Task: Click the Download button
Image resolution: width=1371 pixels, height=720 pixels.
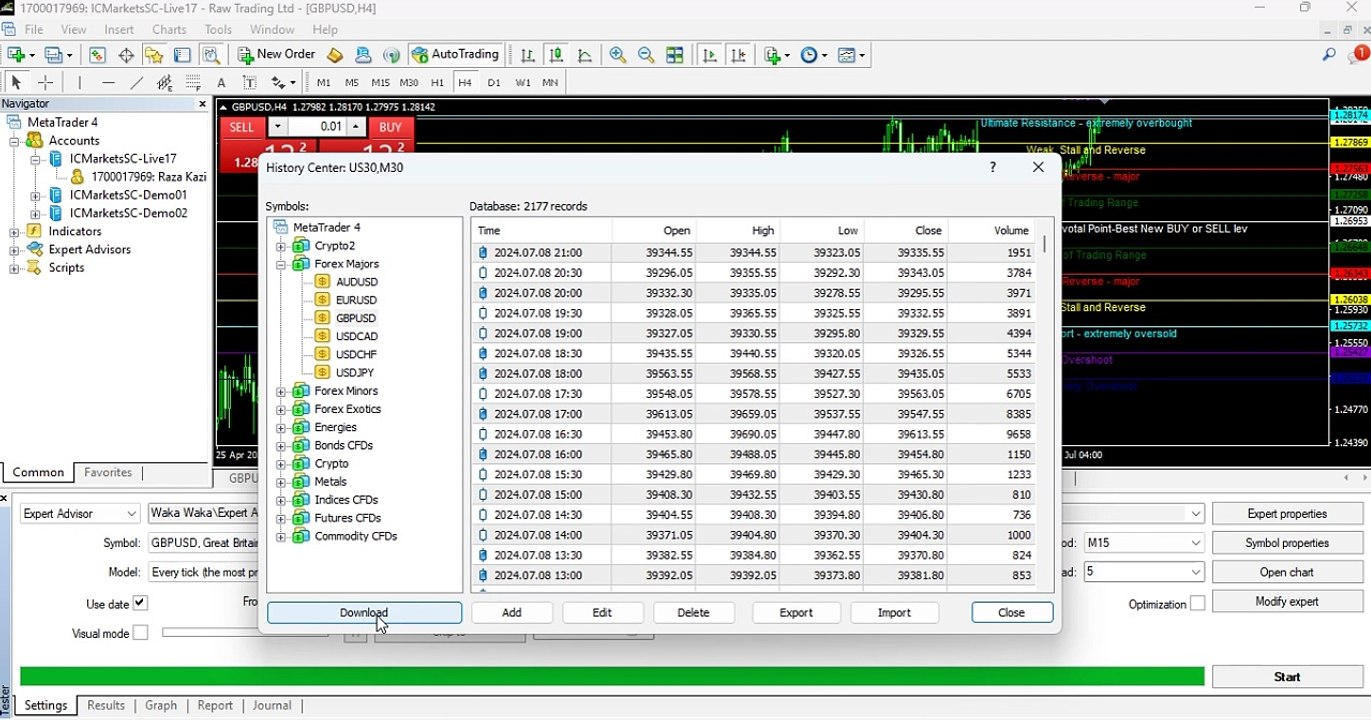Action: point(364,613)
